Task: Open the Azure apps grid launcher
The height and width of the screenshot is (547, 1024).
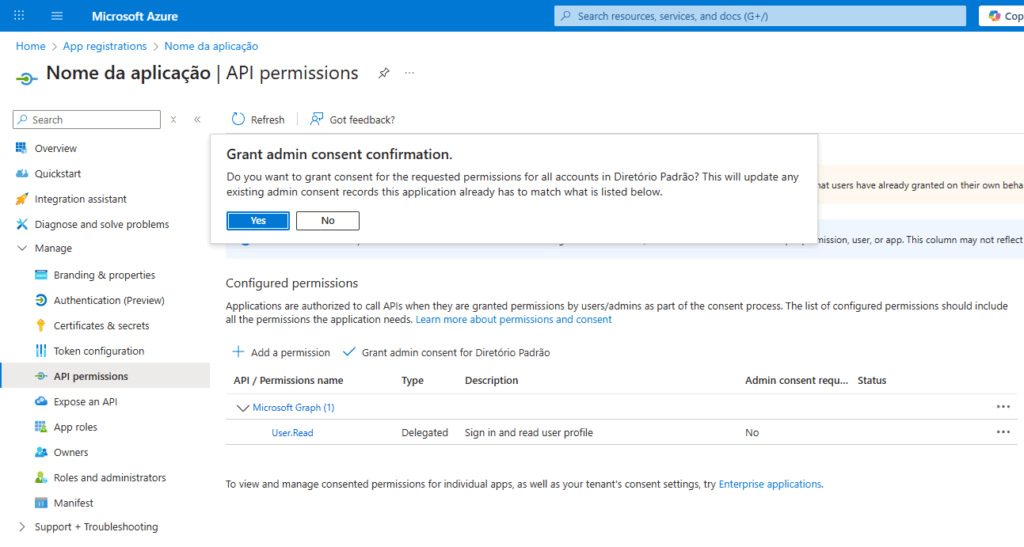Action: 19,16
